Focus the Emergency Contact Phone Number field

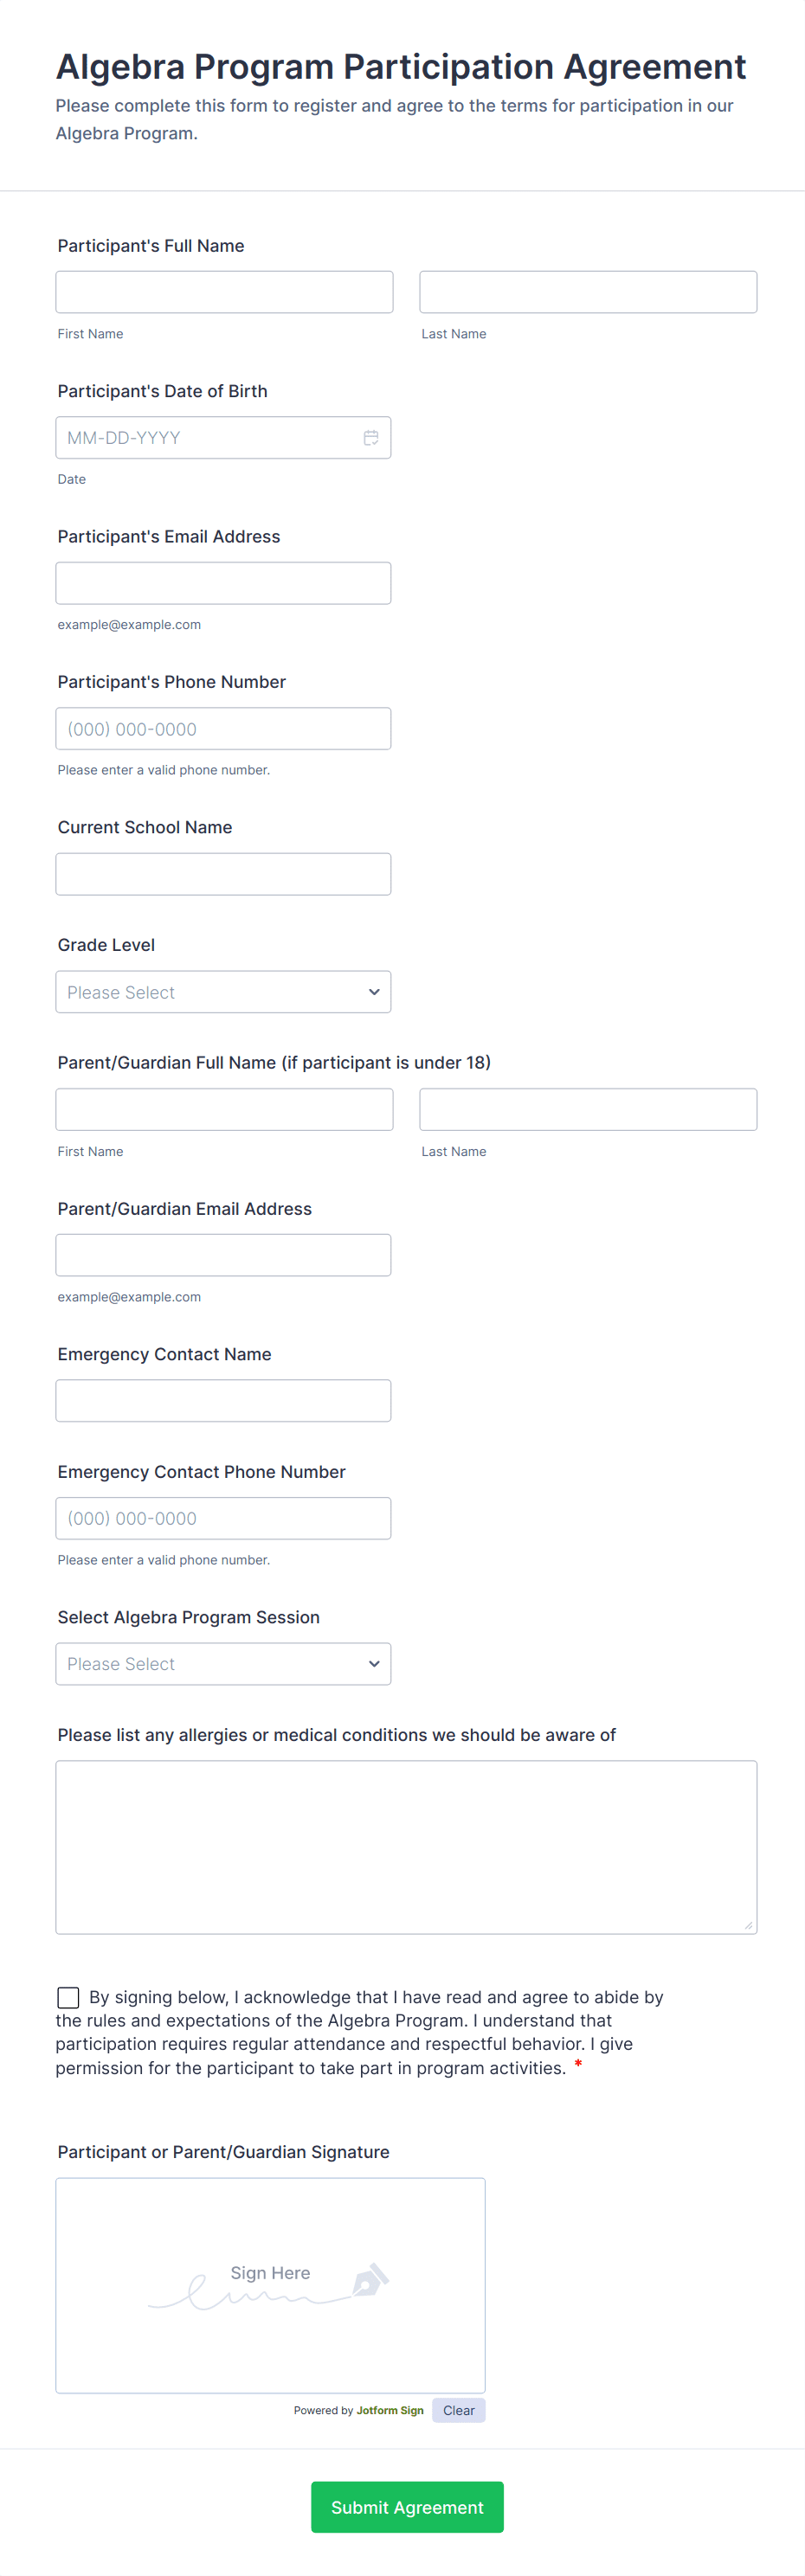pyautogui.click(x=223, y=1518)
